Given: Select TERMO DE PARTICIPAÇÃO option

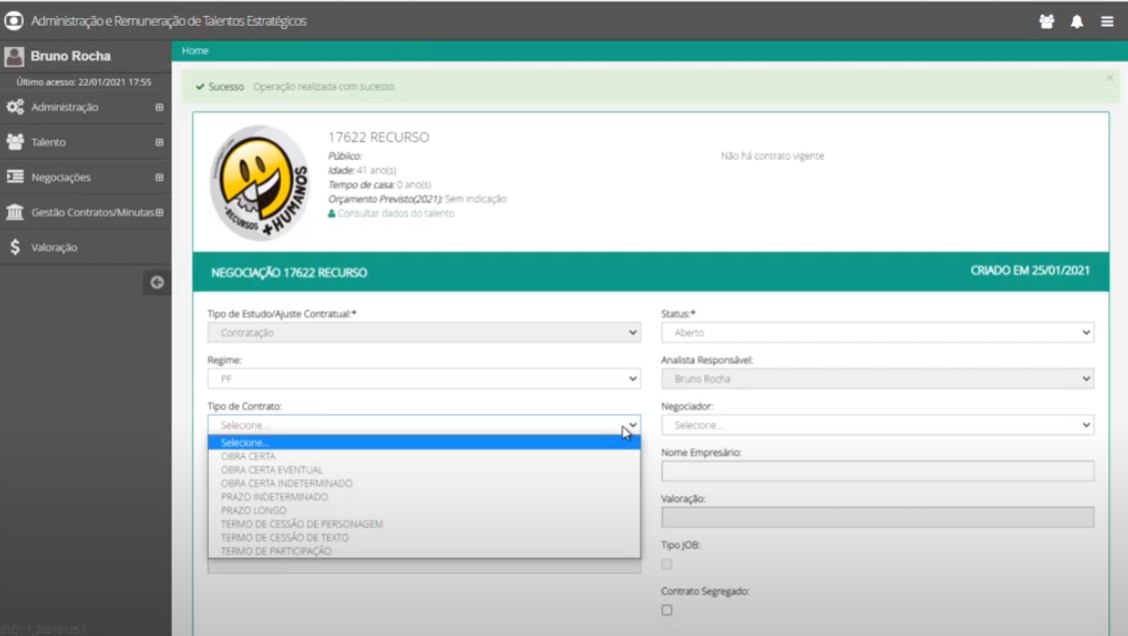Looking at the screenshot, I should tap(424, 551).
